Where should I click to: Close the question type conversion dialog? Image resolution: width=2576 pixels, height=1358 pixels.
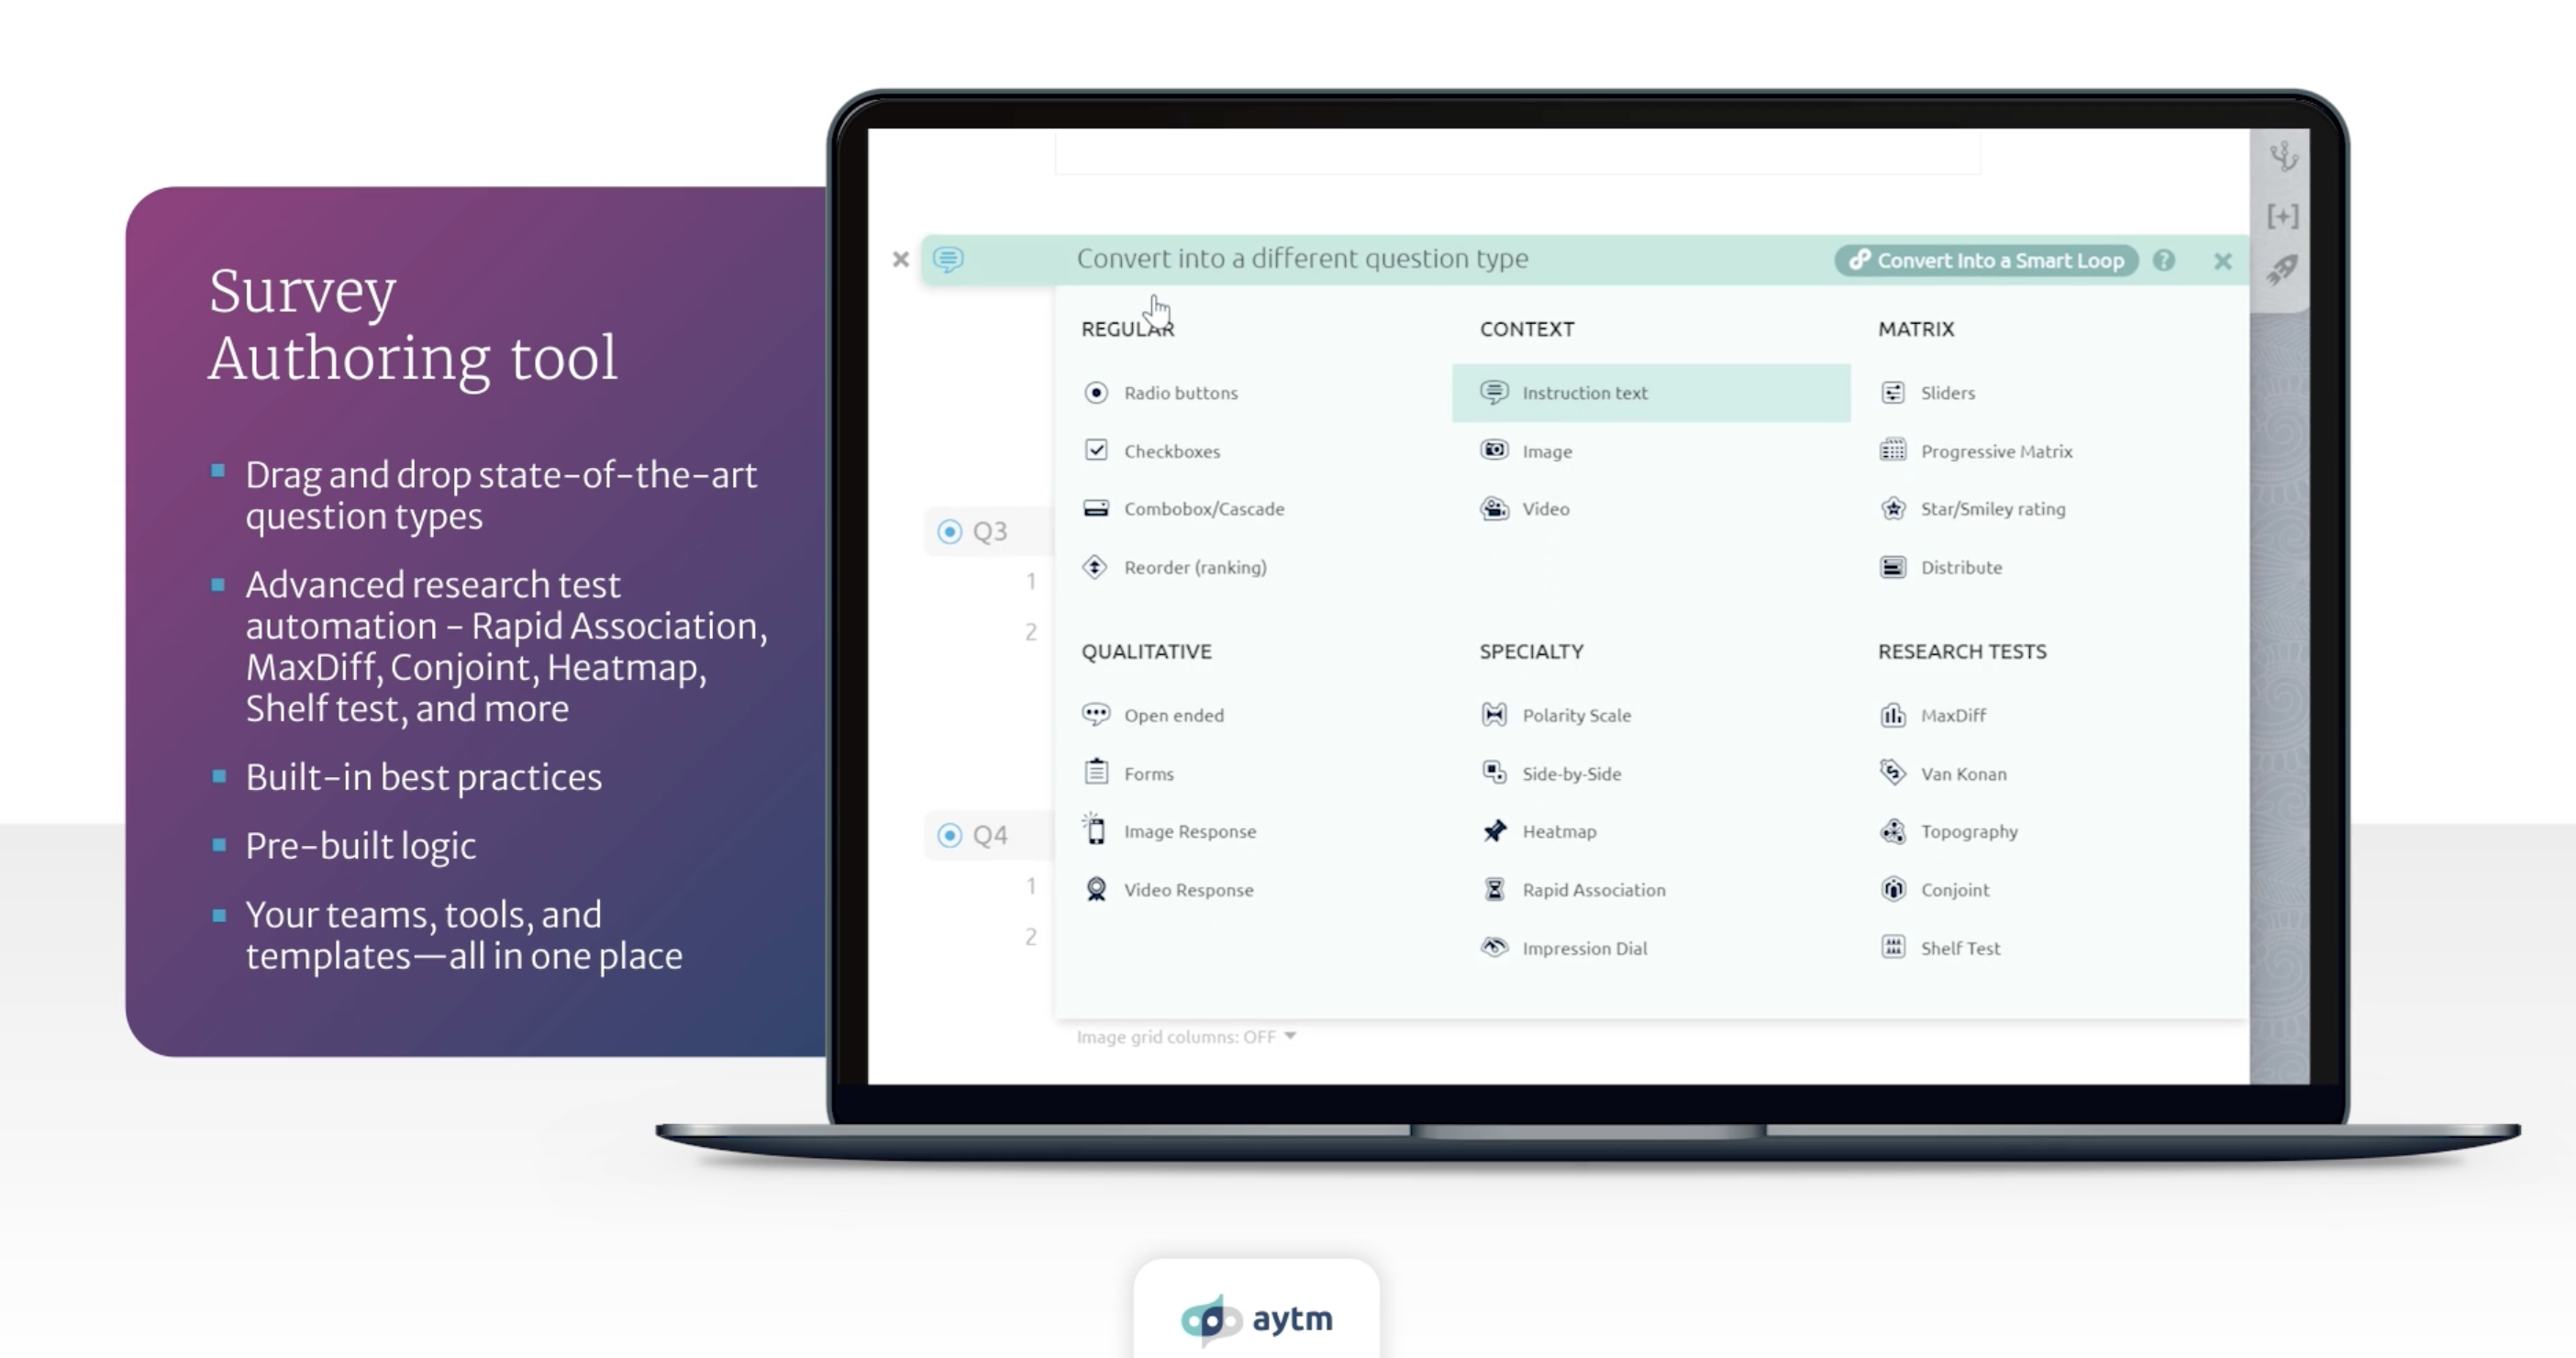point(2222,261)
